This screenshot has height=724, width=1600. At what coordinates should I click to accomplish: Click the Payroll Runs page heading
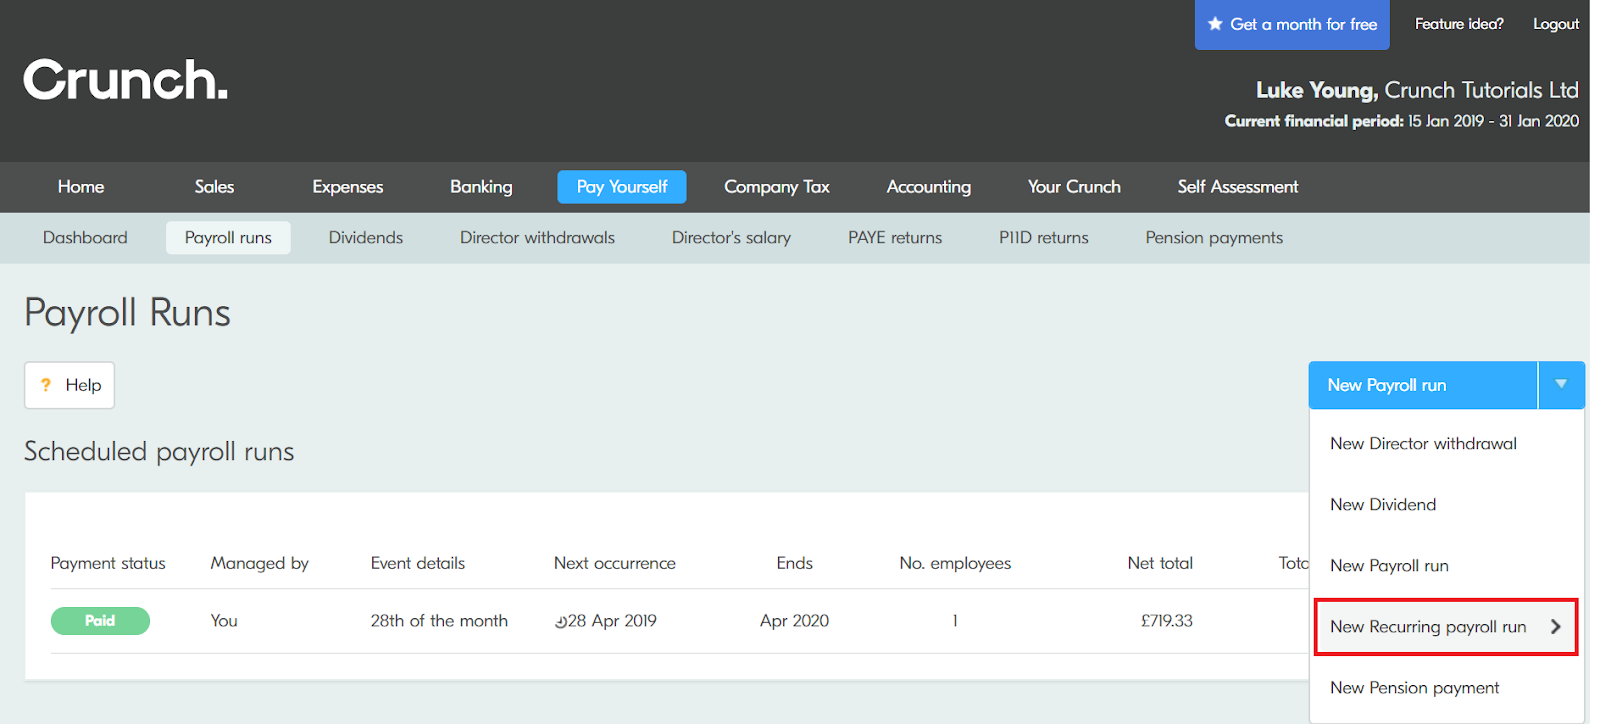127,313
